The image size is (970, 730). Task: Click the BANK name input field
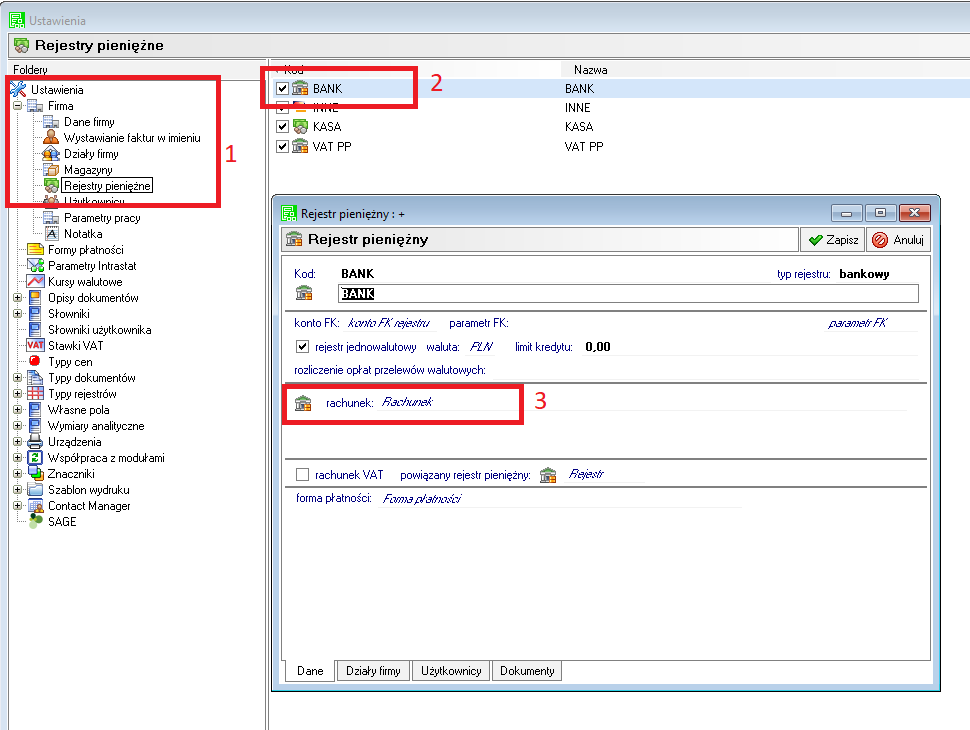point(627,294)
